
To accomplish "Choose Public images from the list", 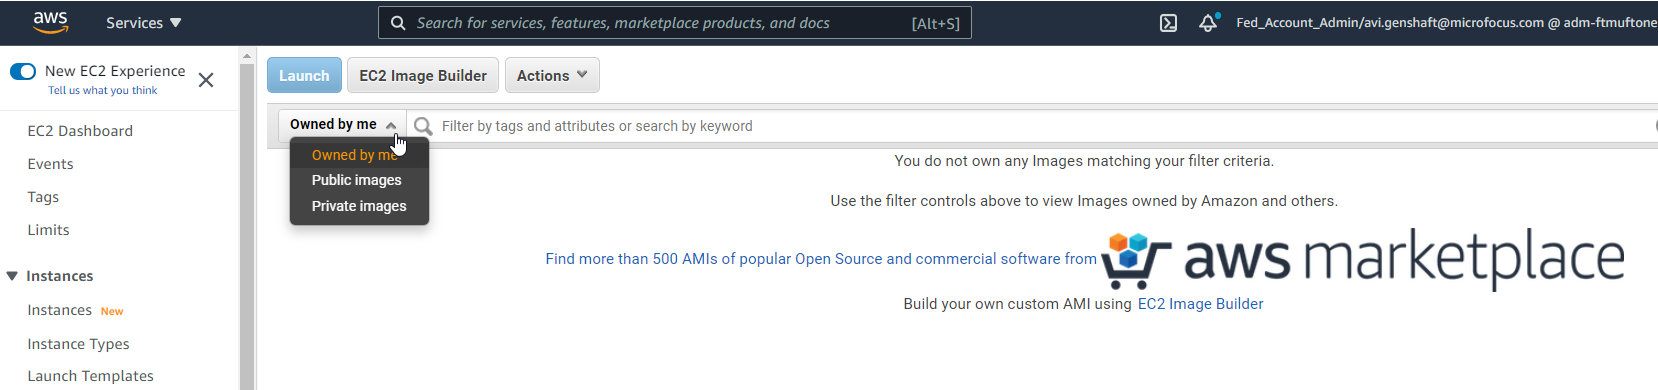I will [x=356, y=180].
